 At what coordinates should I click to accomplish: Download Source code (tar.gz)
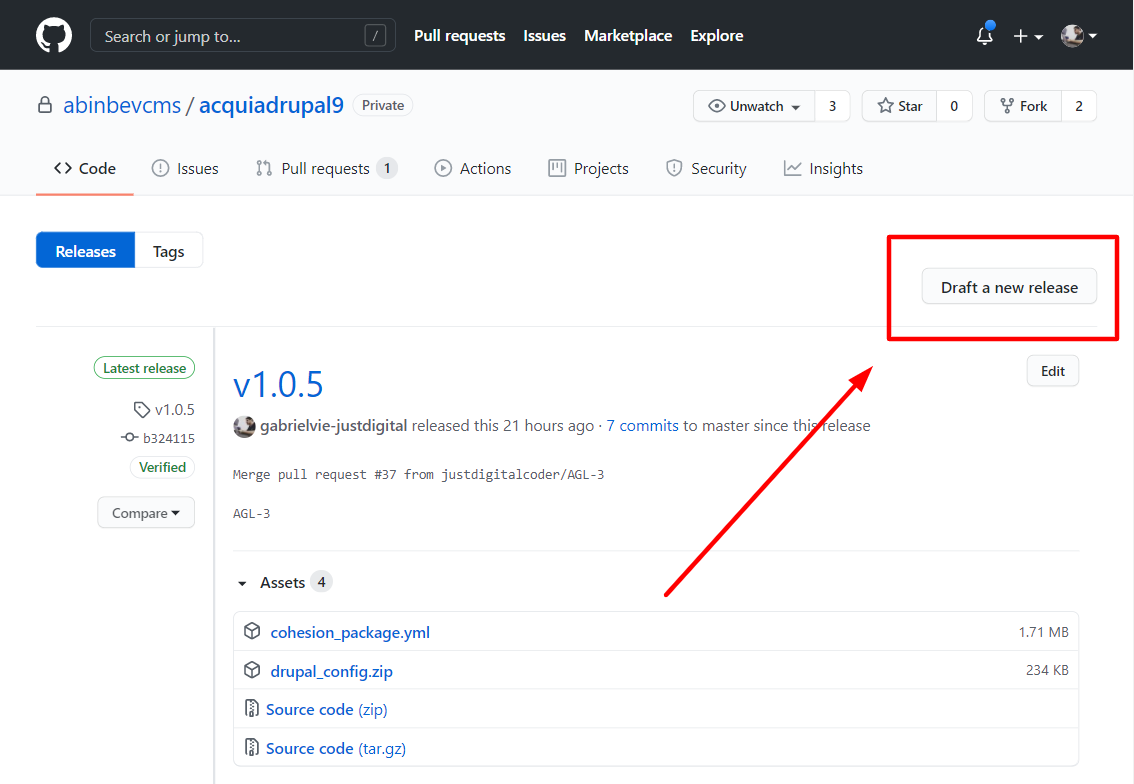pyautogui.click(x=336, y=749)
